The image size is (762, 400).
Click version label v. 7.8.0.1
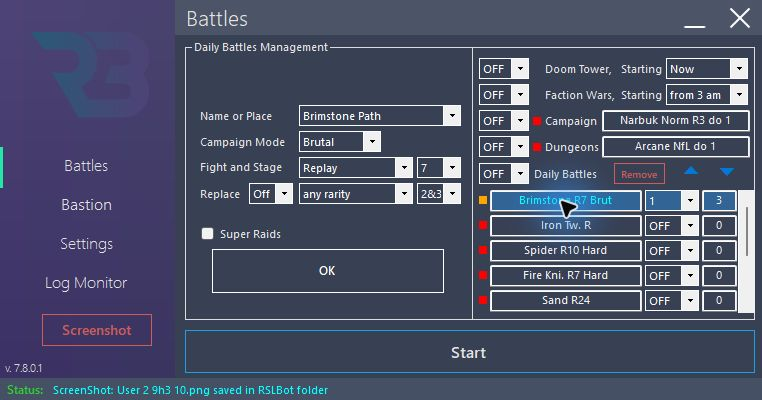(x=24, y=368)
